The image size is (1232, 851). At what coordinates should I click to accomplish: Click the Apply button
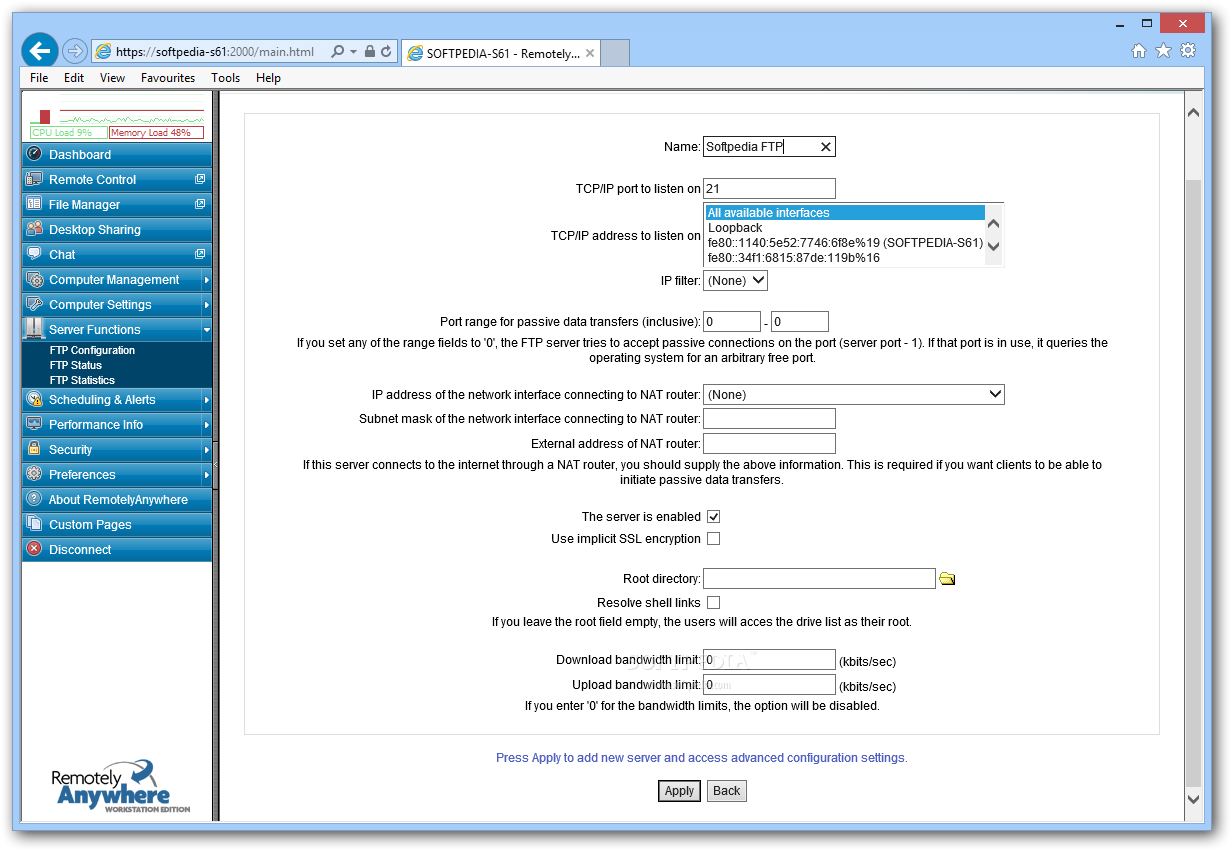[x=679, y=791]
